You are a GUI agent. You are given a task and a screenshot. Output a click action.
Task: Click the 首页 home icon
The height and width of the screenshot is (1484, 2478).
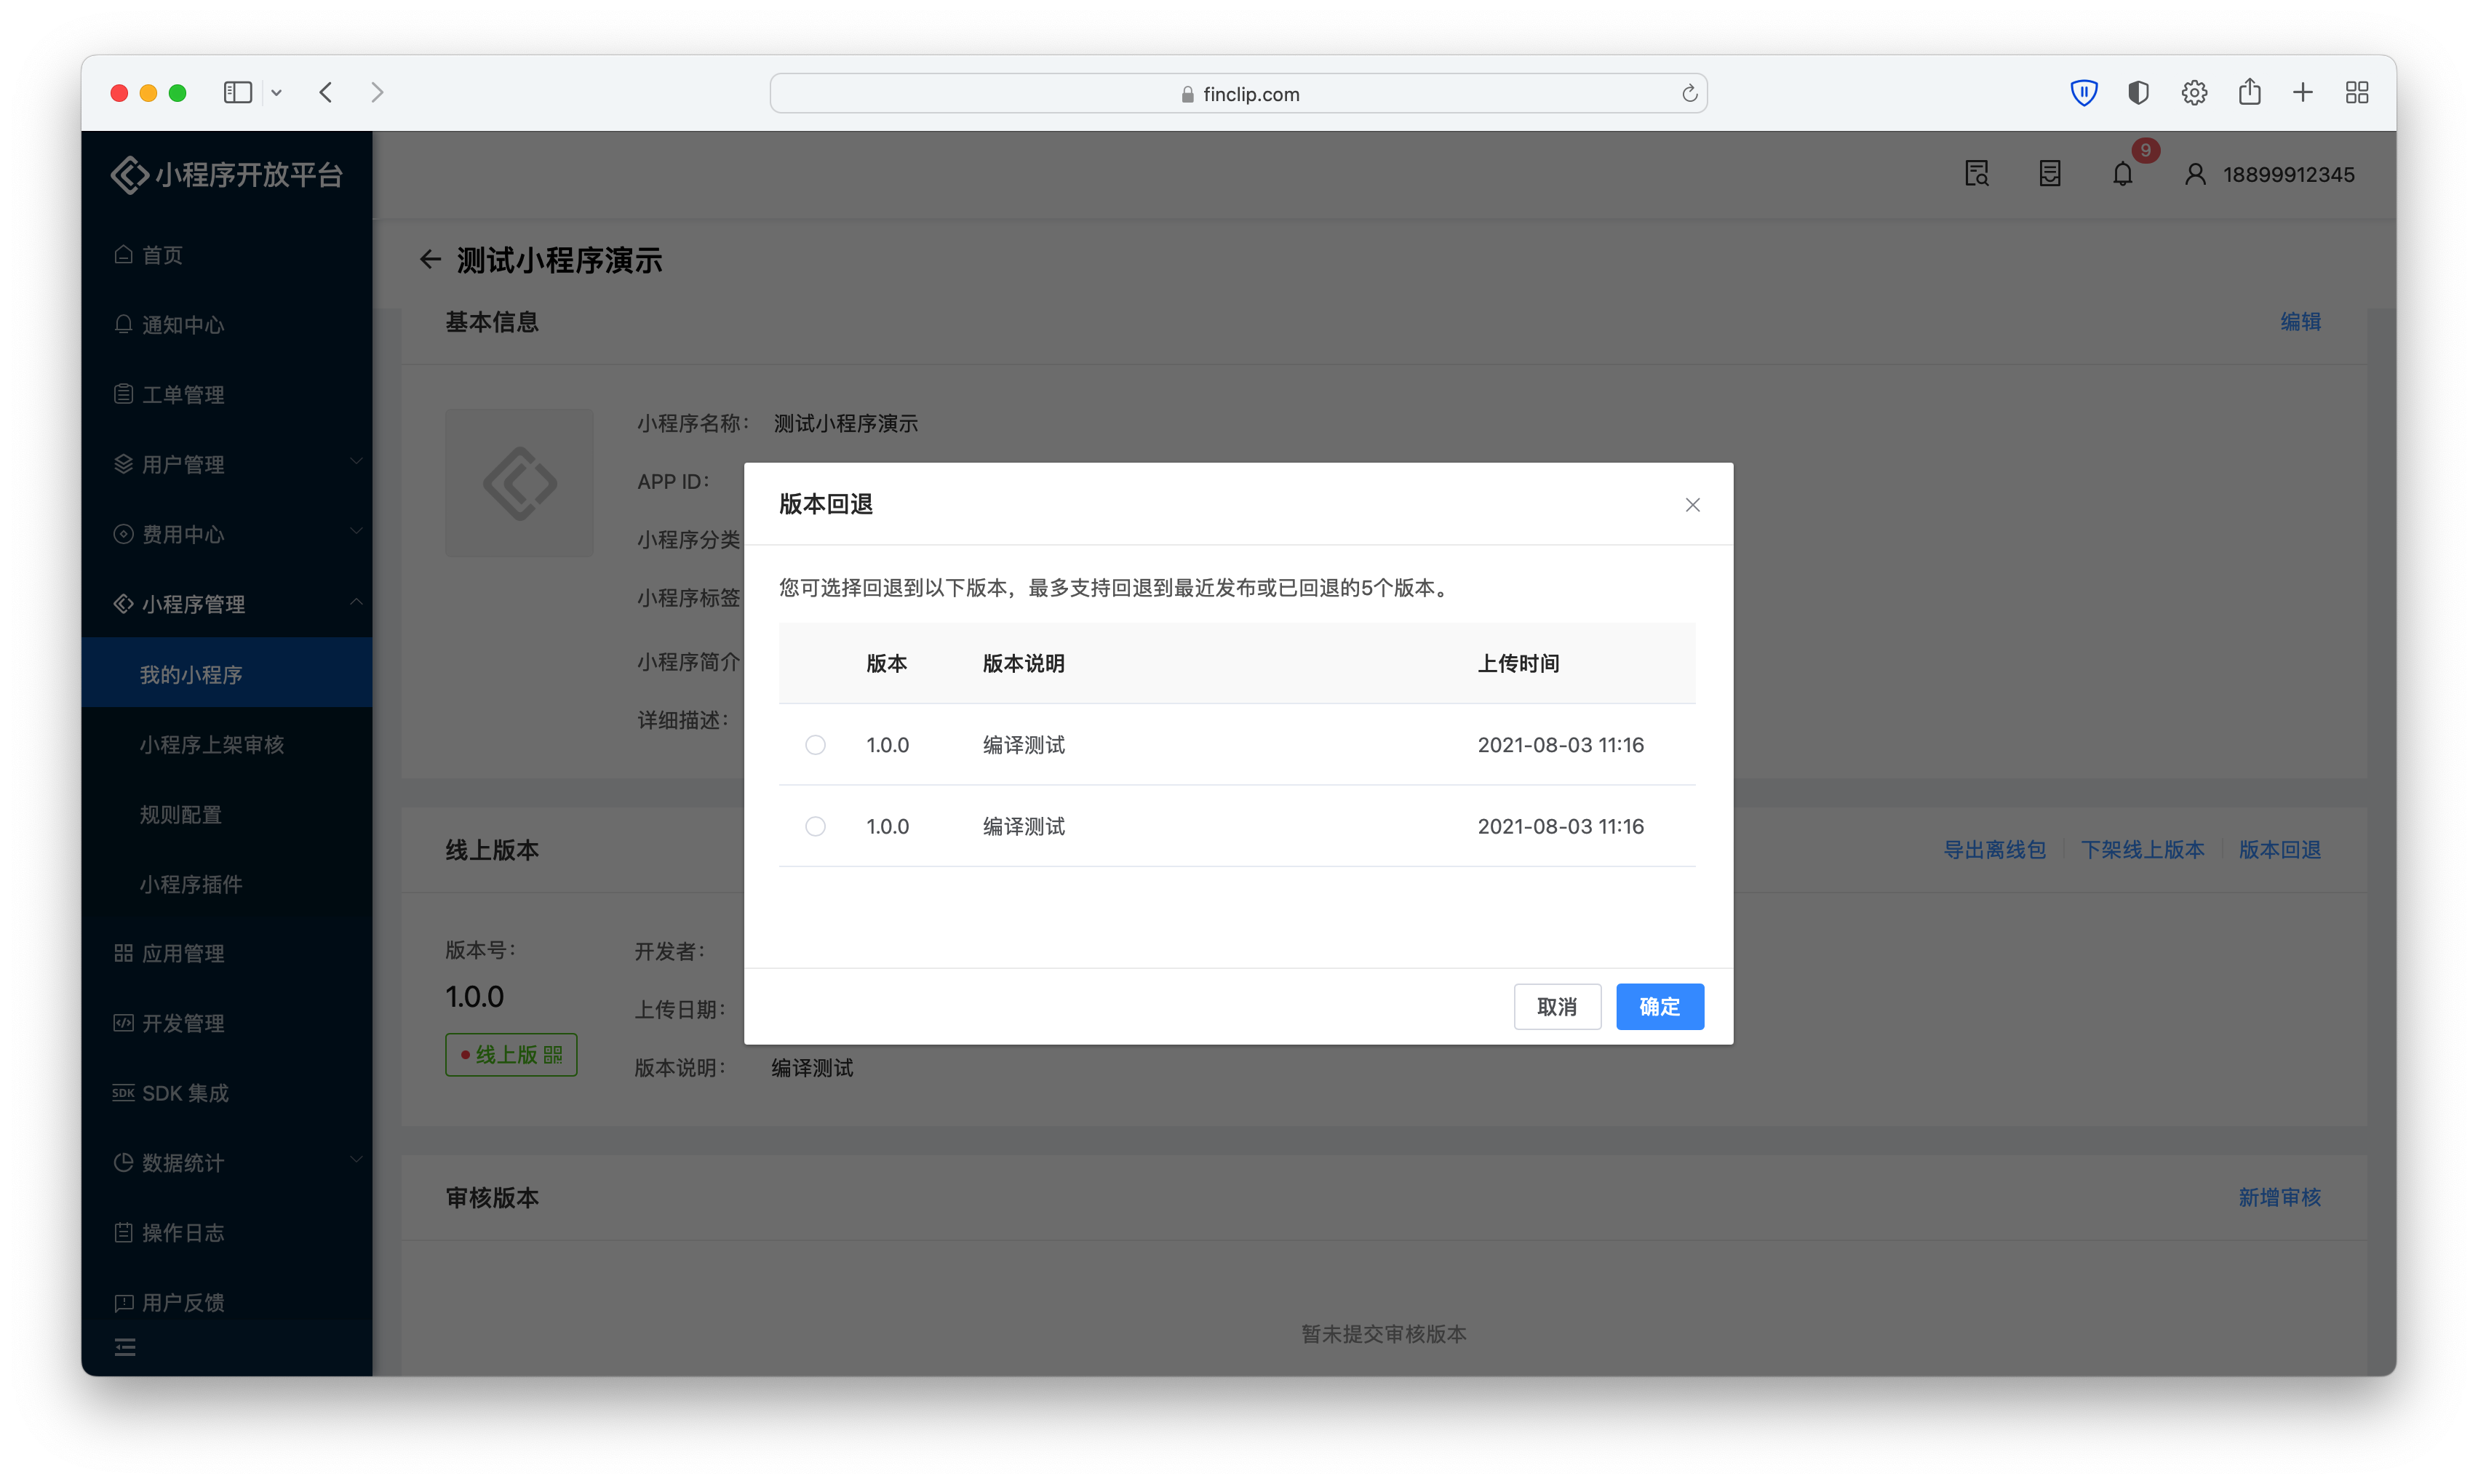pyautogui.click(x=123, y=254)
